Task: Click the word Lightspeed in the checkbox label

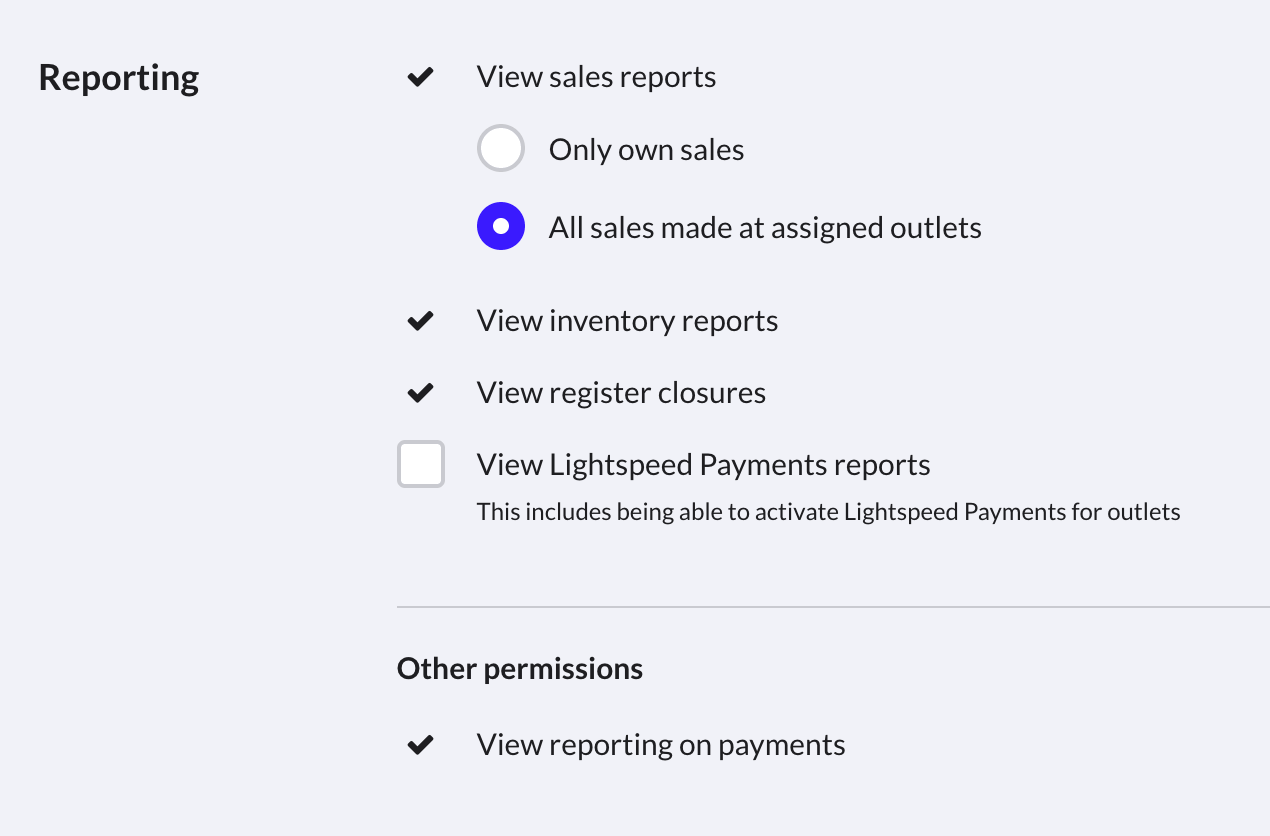Action: [x=620, y=465]
